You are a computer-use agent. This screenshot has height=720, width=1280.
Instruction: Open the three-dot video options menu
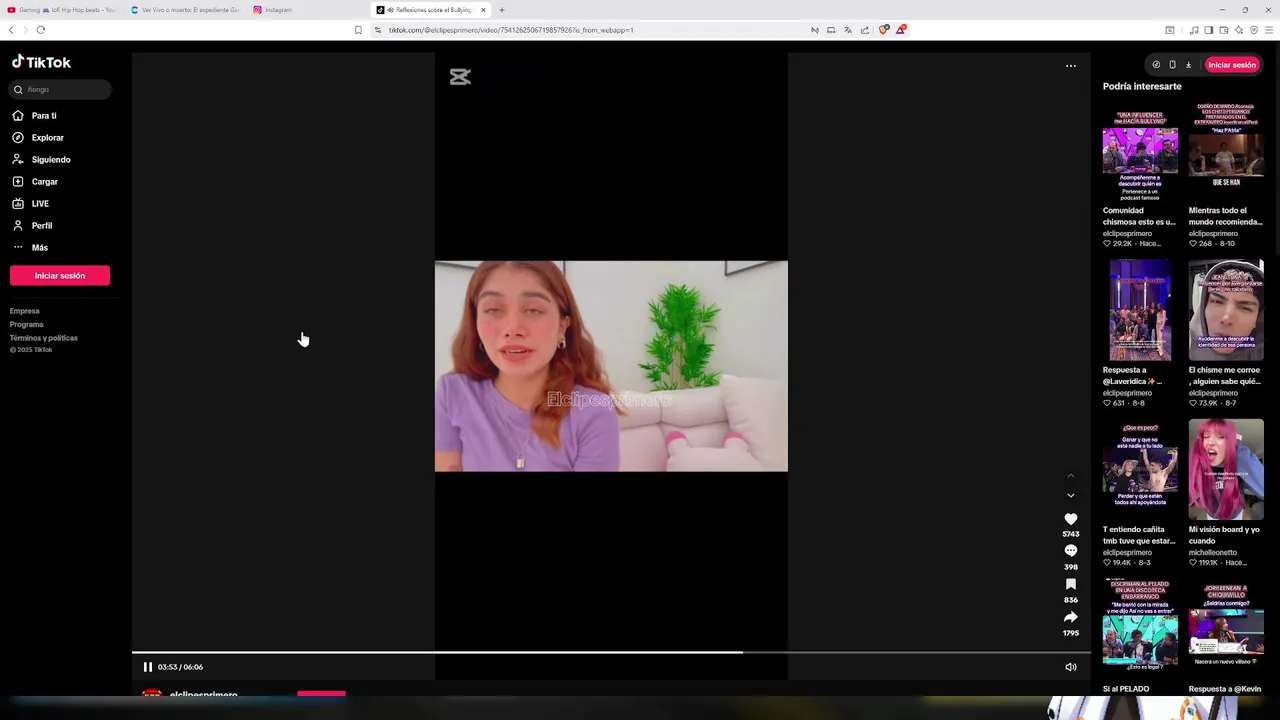click(x=1071, y=66)
